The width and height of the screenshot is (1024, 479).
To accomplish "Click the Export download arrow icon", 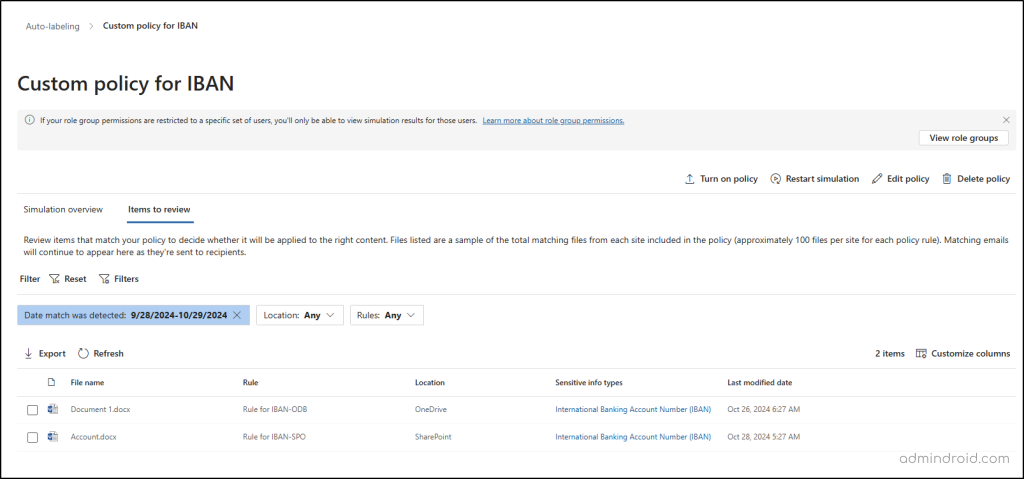I will 29,353.
